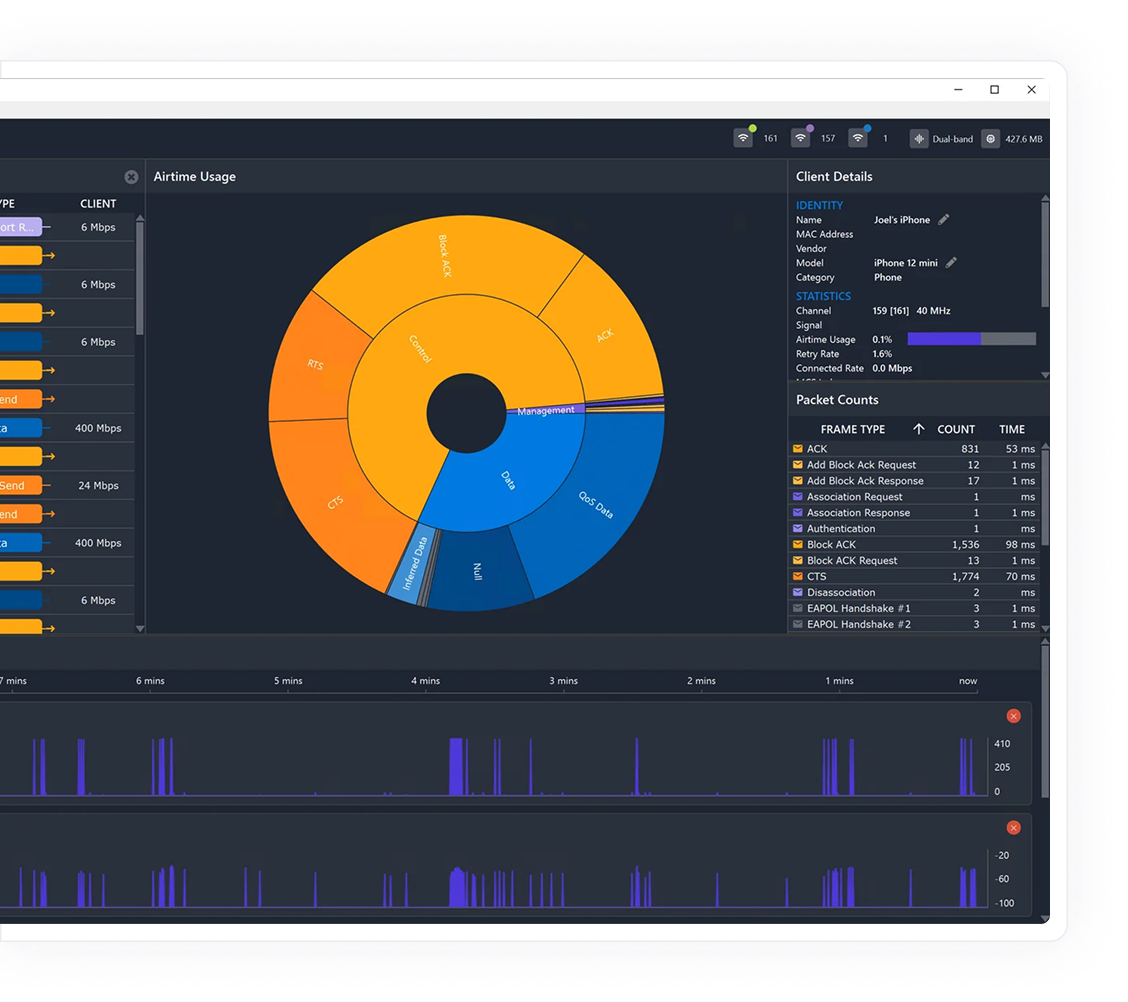The image size is (1128, 1002).
Task: Click the Dual-band spectrum waveform icon
Action: pyautogui.click(x=919, y=139)
